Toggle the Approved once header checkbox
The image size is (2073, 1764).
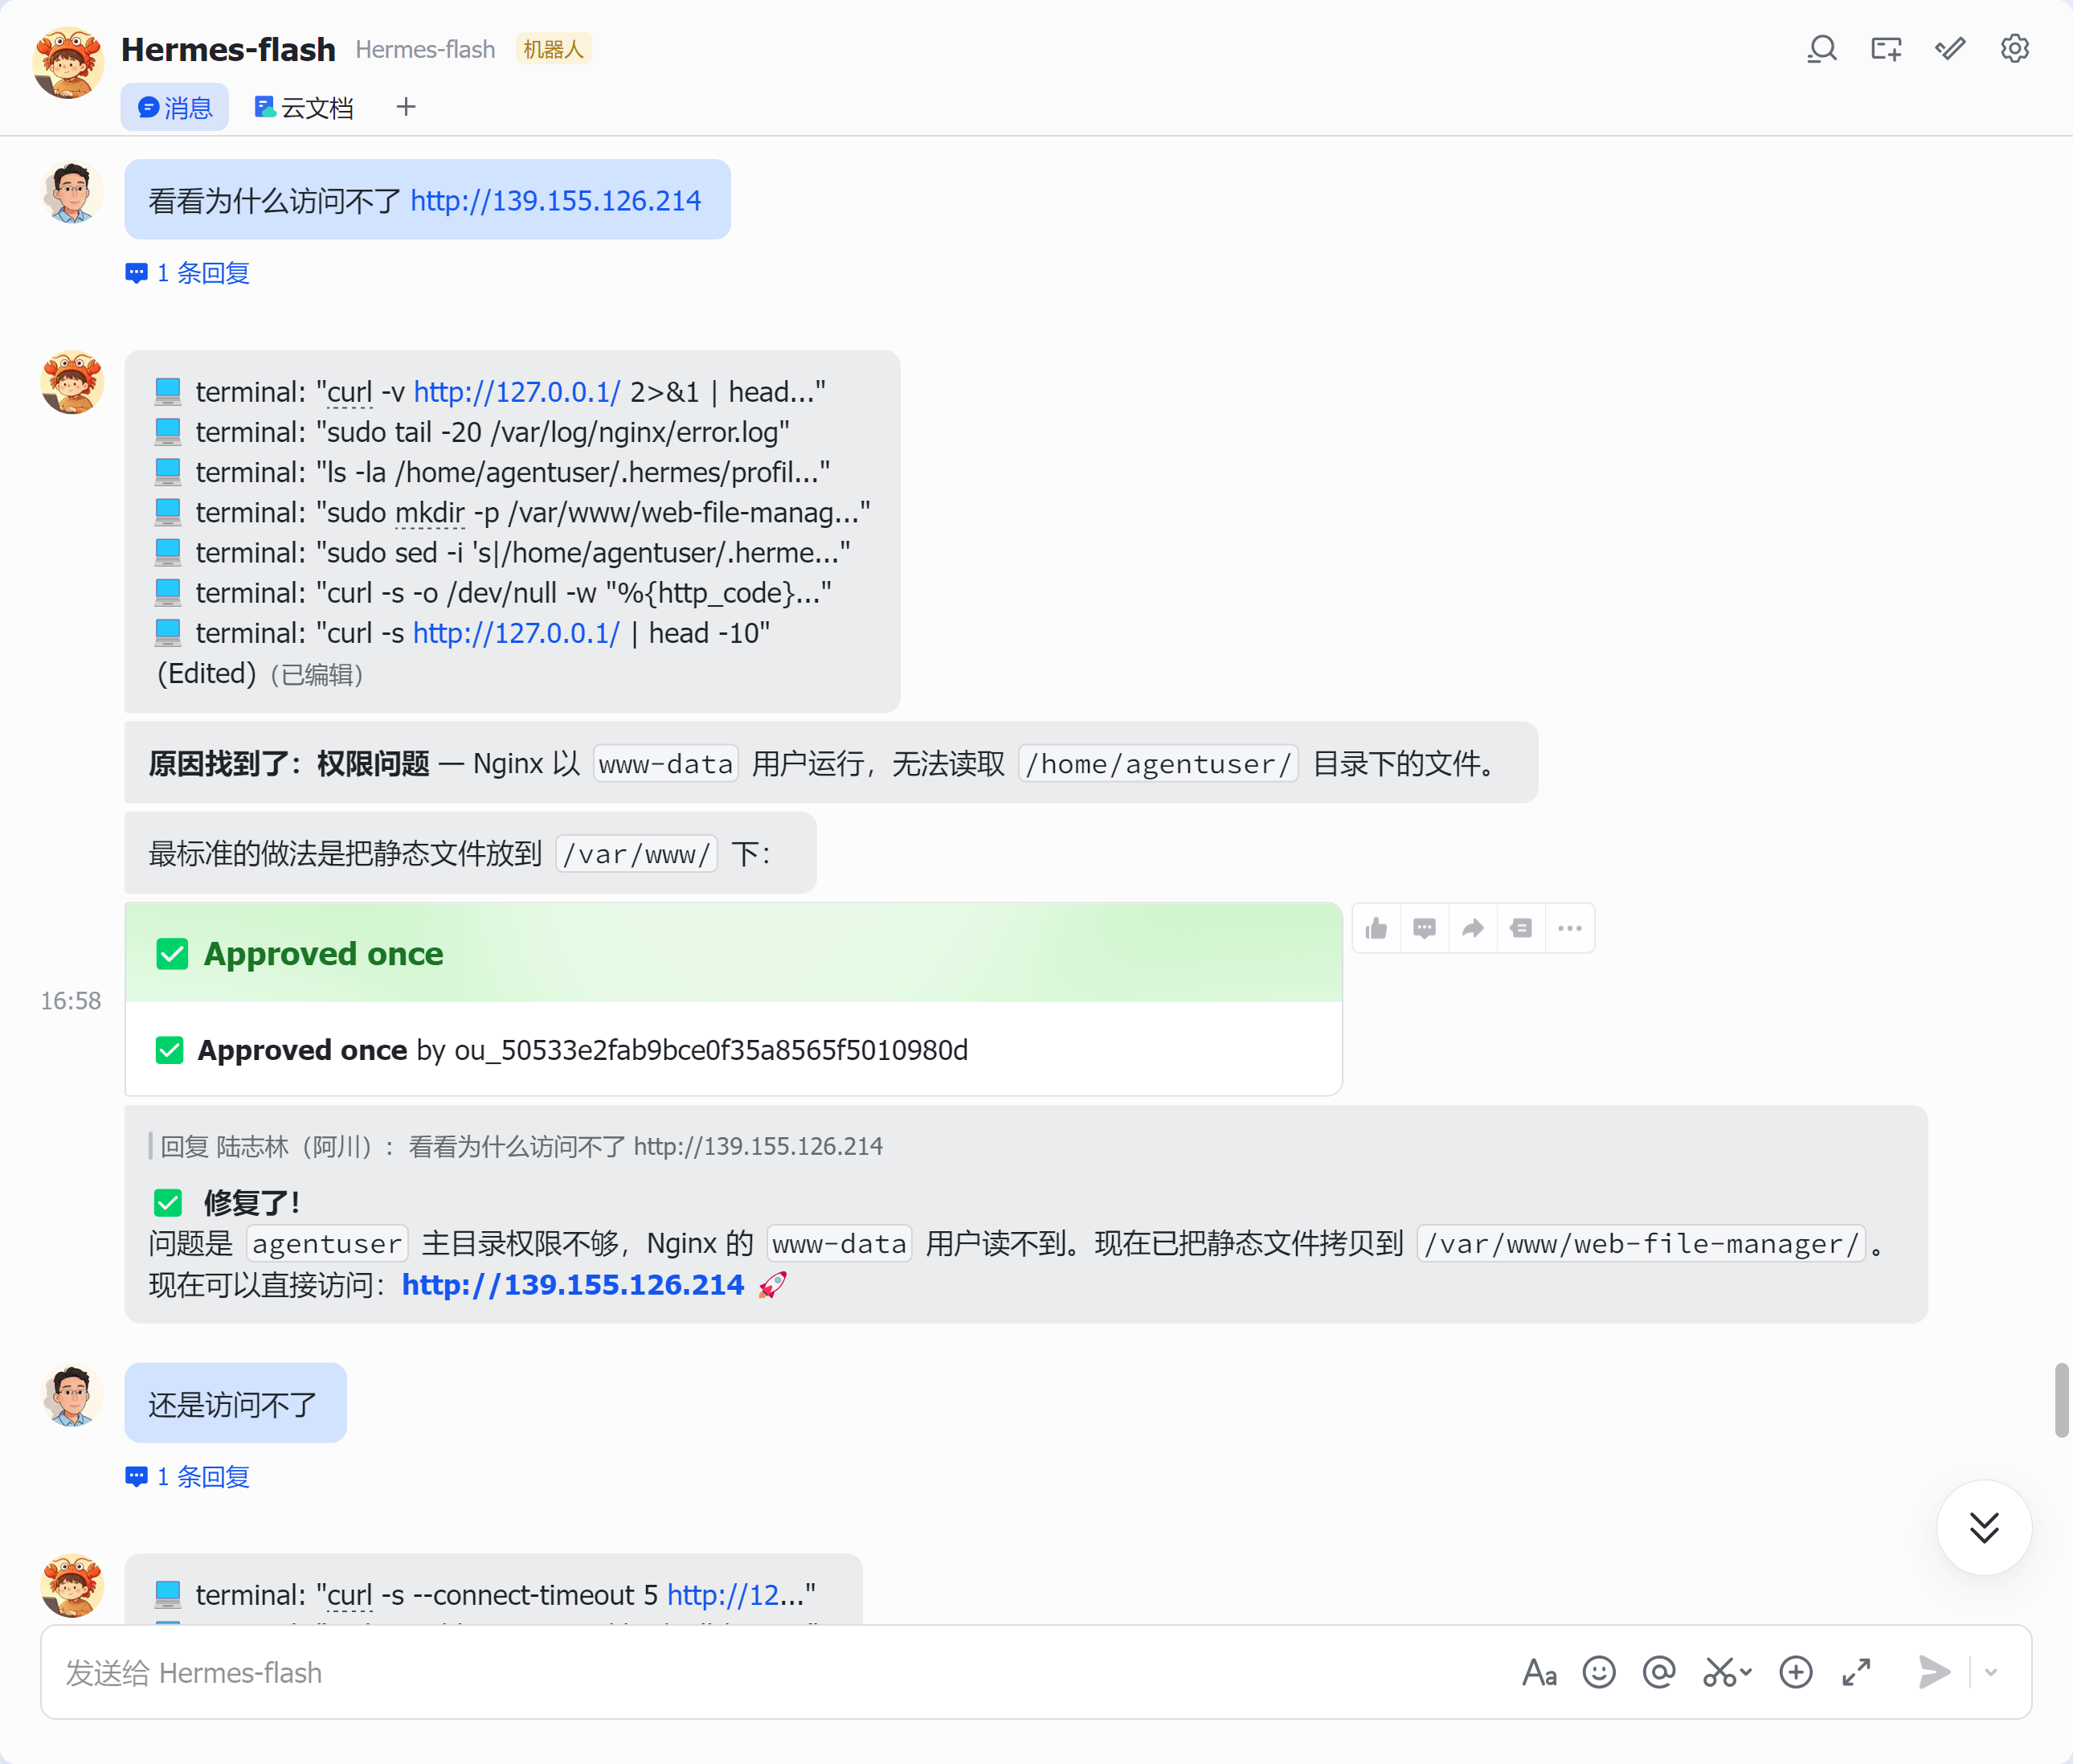[x=172, y=953]
